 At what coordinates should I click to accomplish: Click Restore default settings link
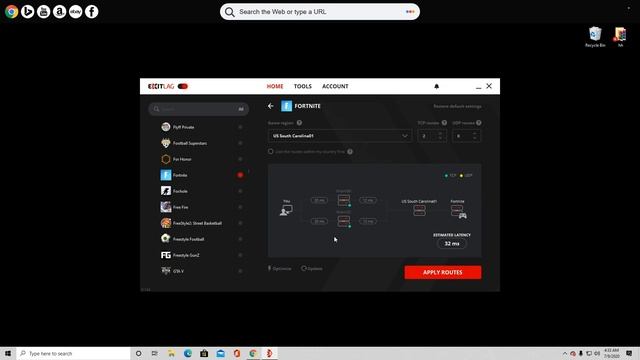[457, 106]
